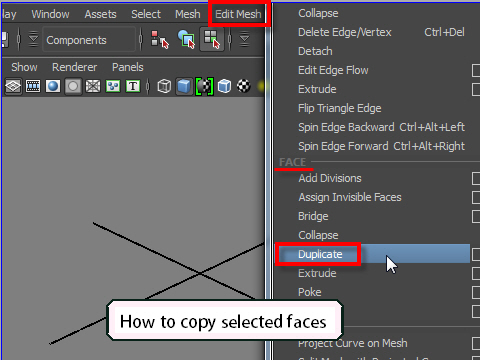Open Poke option box
480x360 pixels.
click(476, 292)
